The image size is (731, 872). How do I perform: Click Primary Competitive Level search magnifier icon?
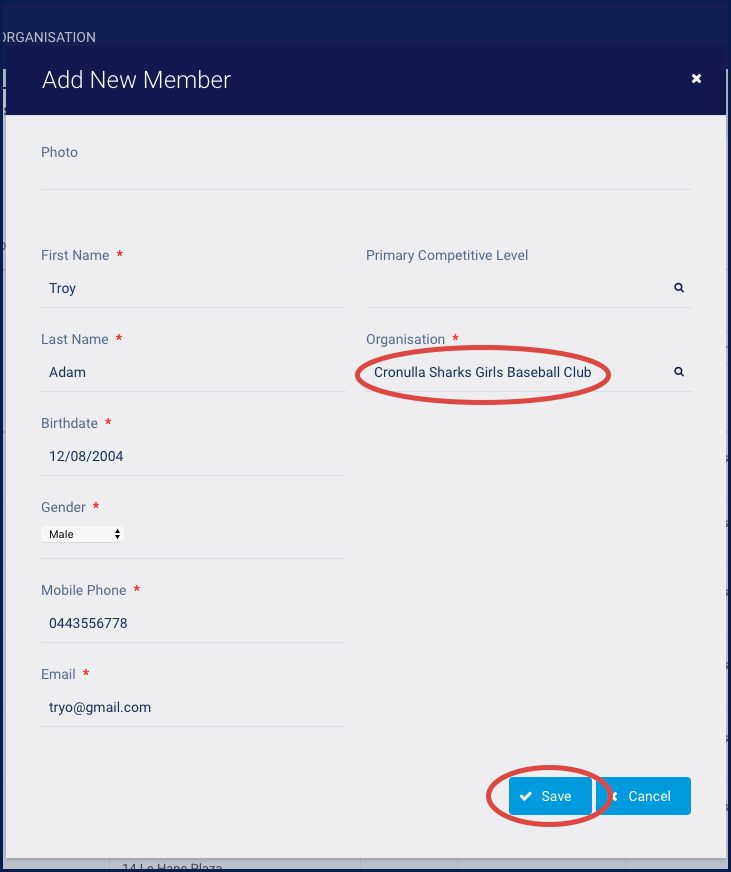click(679, 288)
